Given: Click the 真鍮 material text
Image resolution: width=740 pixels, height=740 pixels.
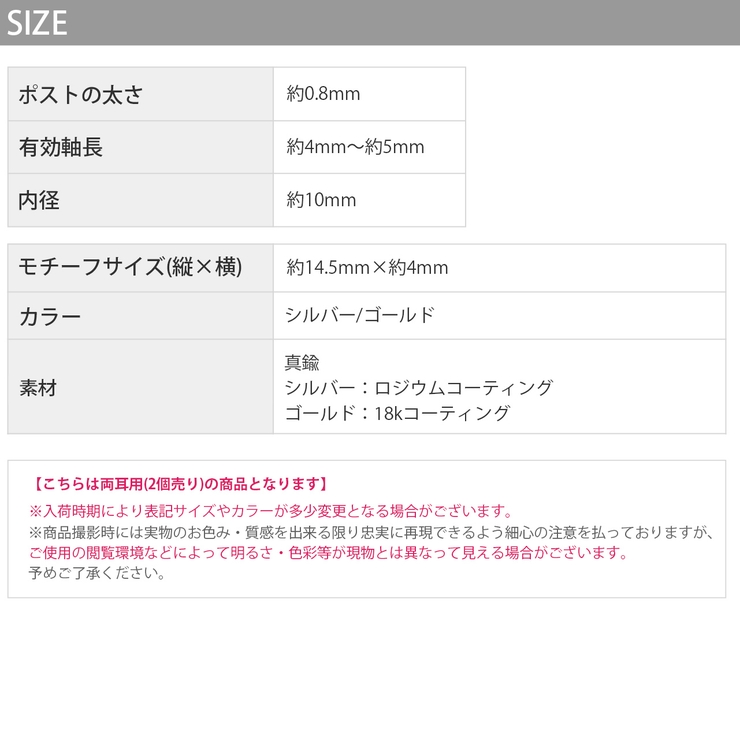Looking at the screenshot, I should (302, 363).
